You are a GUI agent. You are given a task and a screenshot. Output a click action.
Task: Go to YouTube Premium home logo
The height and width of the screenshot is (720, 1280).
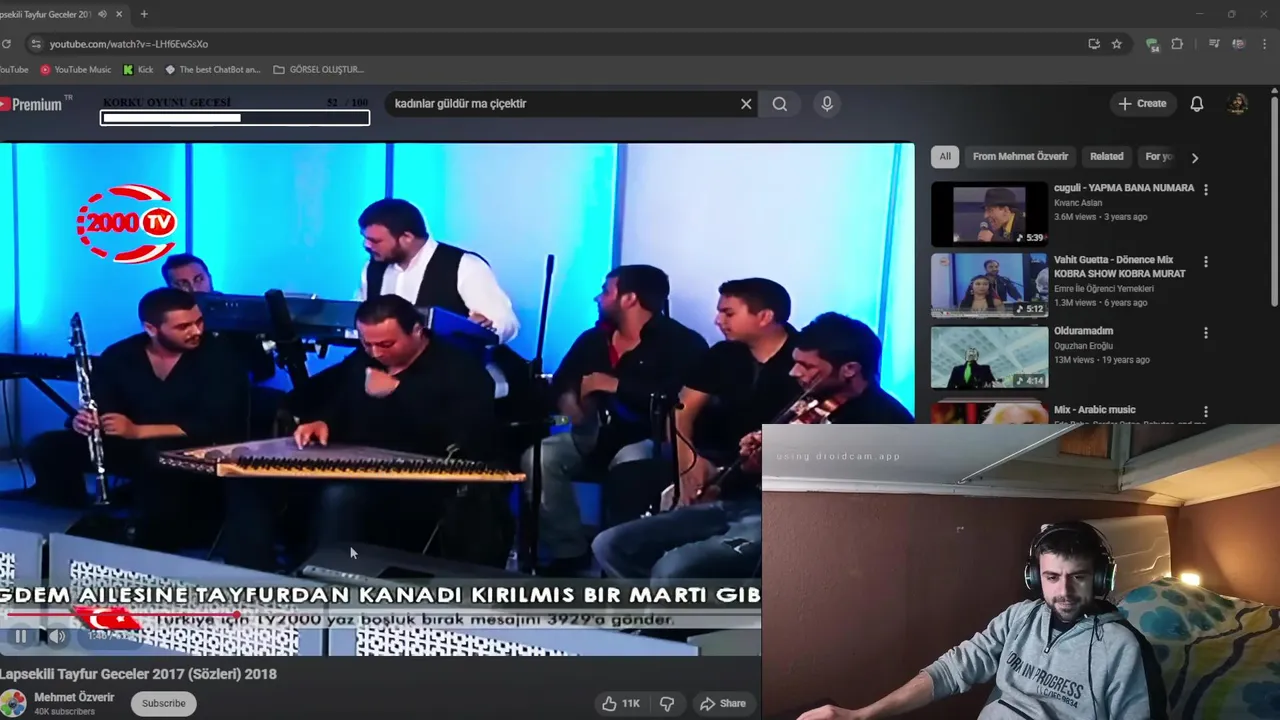point(33,104)
